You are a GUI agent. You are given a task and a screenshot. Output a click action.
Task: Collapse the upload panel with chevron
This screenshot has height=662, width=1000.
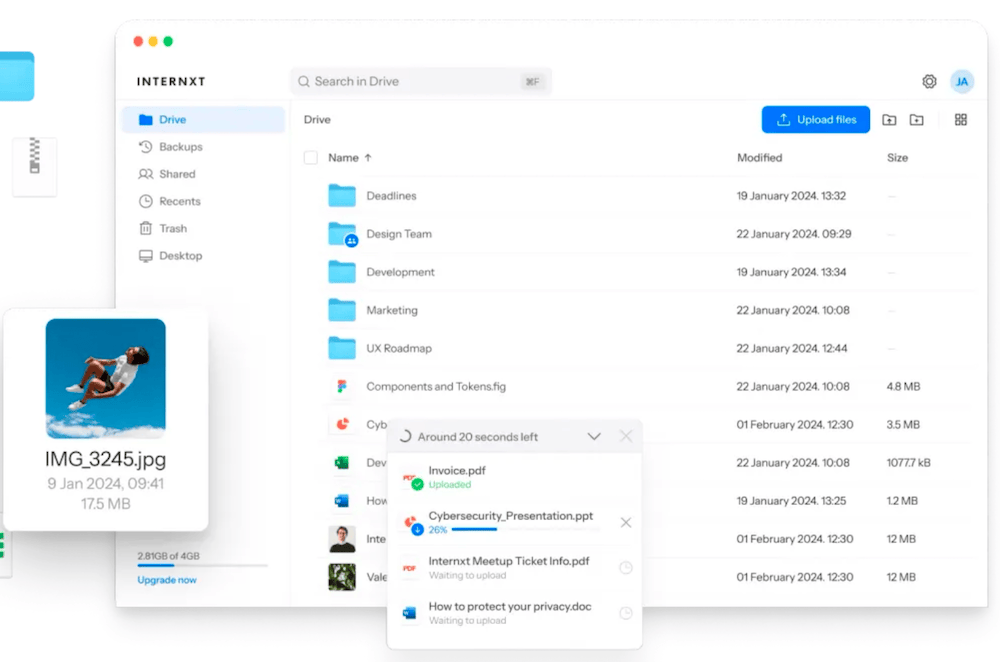click(x=594, y=436)
